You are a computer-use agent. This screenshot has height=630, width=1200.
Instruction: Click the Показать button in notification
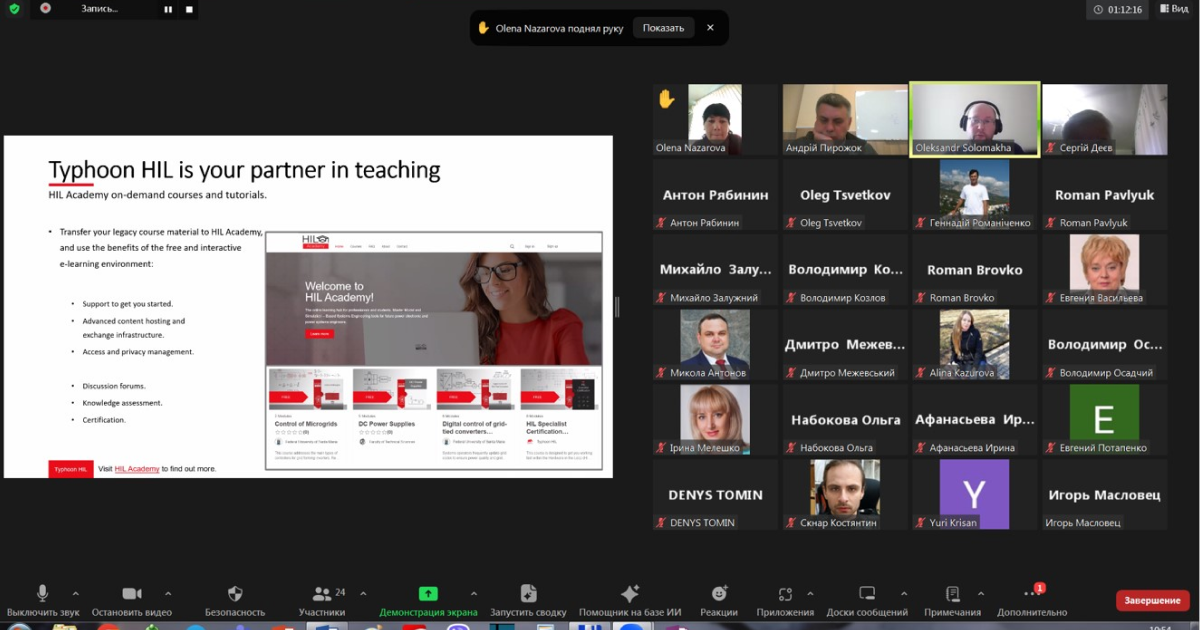coord(663,28)
